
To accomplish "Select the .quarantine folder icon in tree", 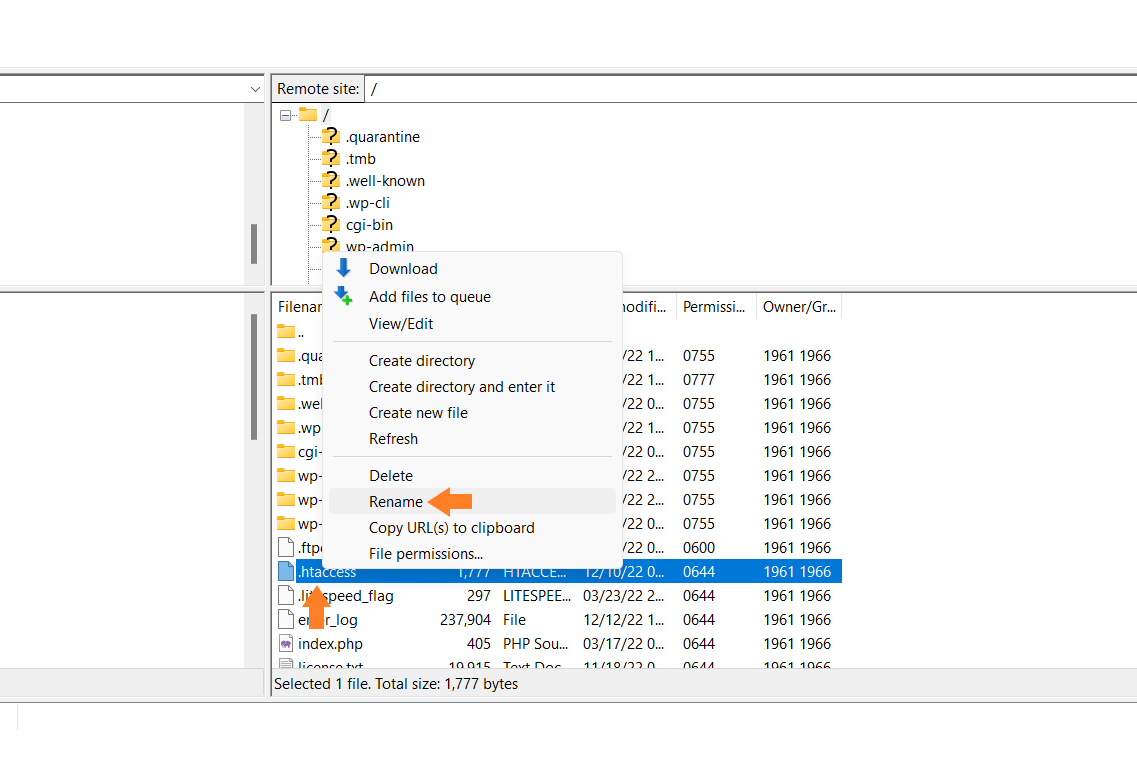I will tap(331, 136).
